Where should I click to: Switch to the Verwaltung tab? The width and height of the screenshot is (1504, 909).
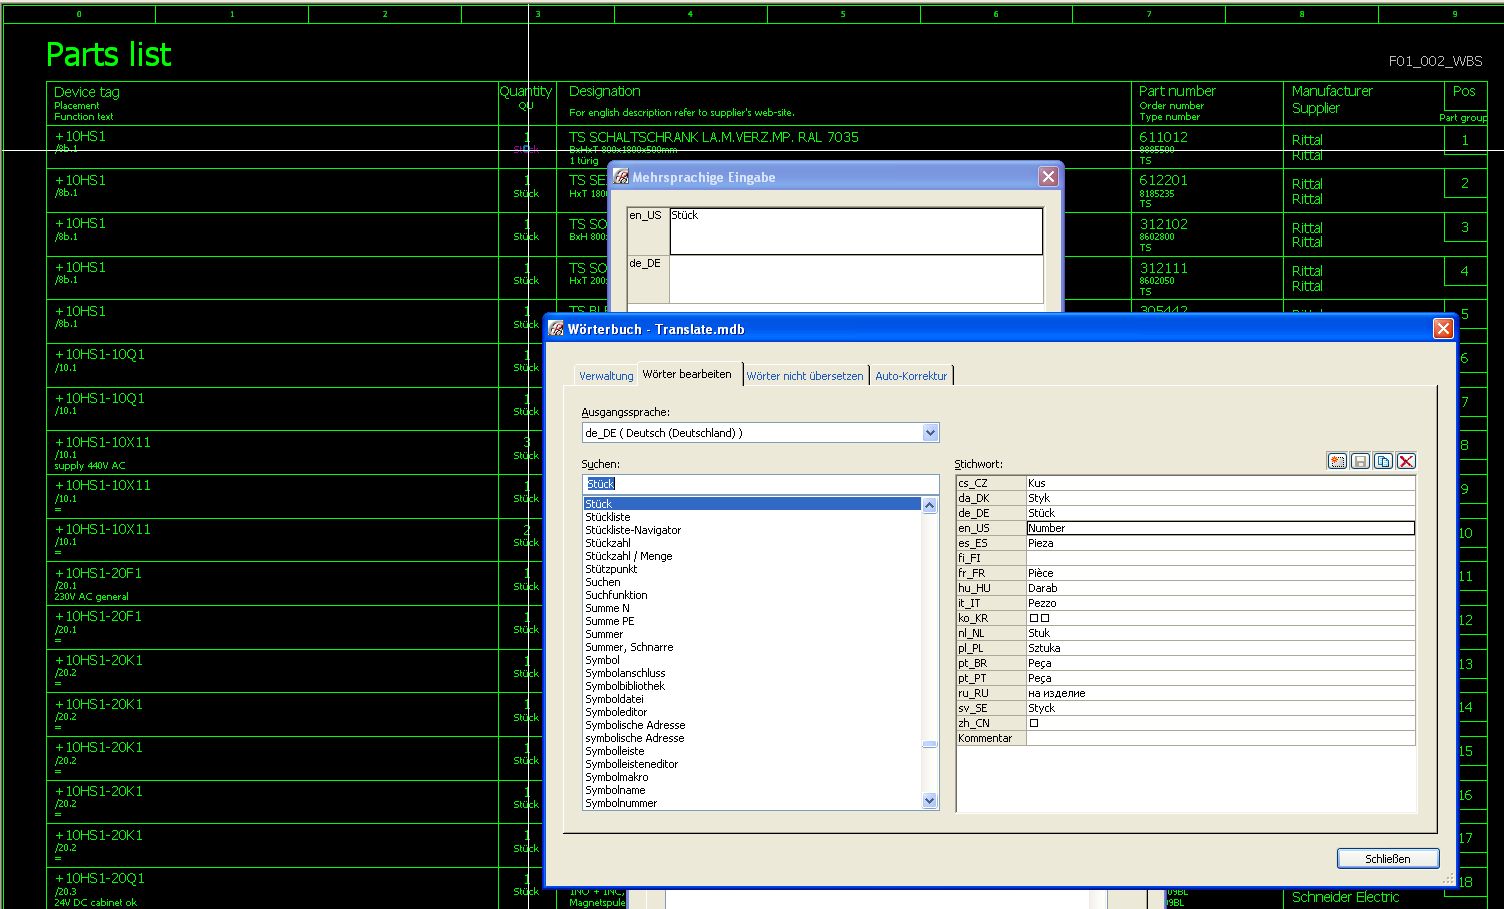(606, 376)
